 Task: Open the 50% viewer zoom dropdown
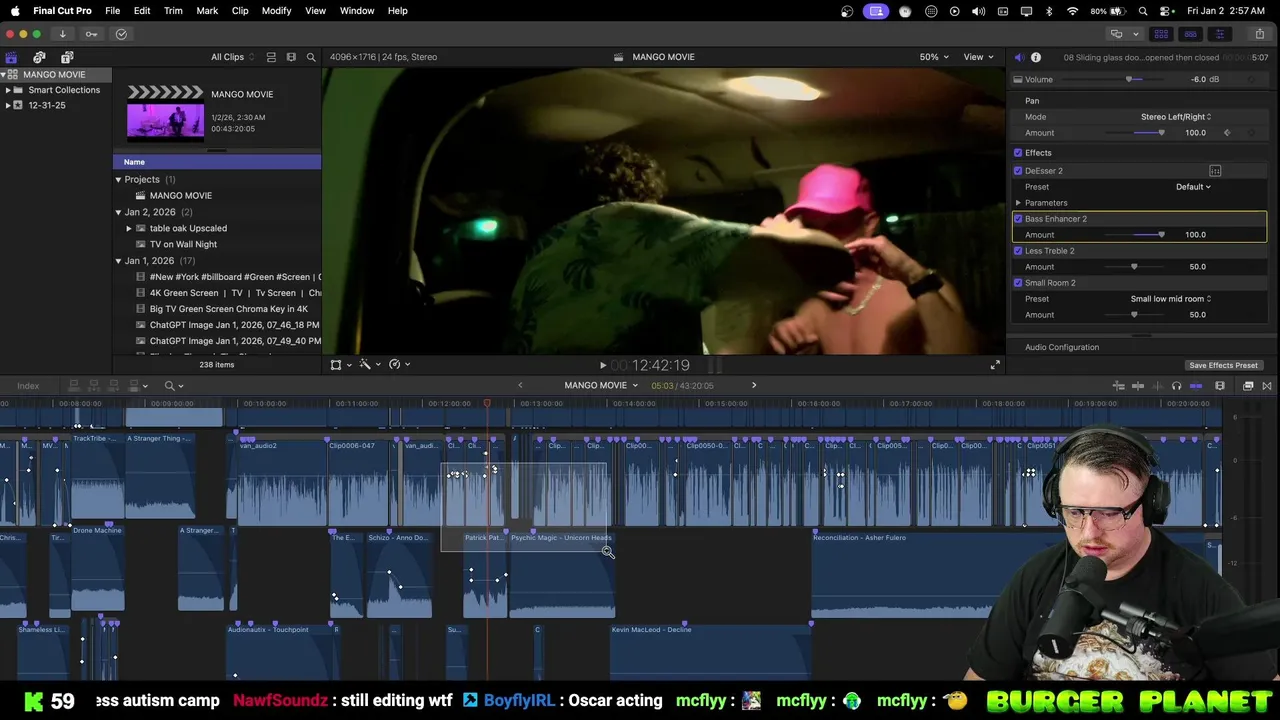(934, 57)
